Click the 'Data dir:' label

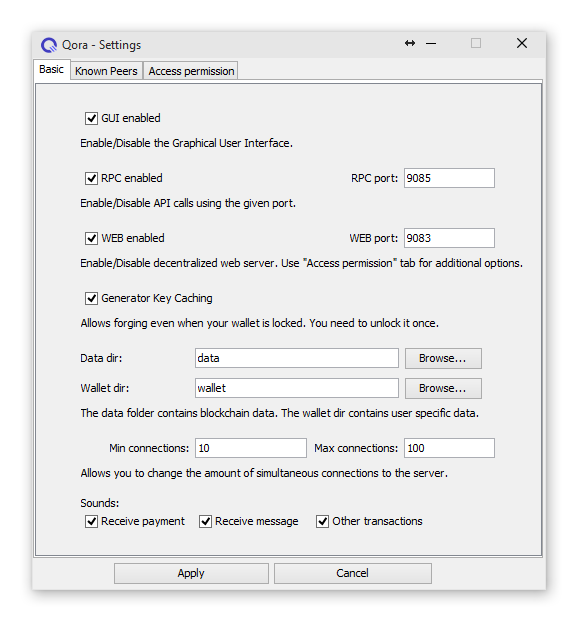[101, 358]
